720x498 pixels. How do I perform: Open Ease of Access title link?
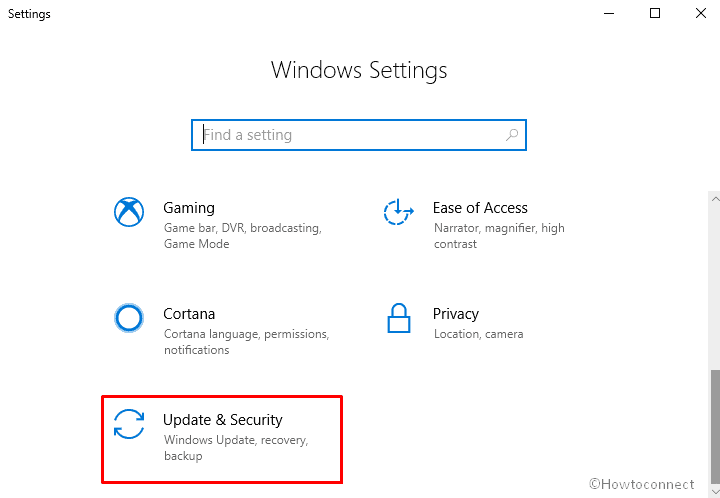[480, 208]
